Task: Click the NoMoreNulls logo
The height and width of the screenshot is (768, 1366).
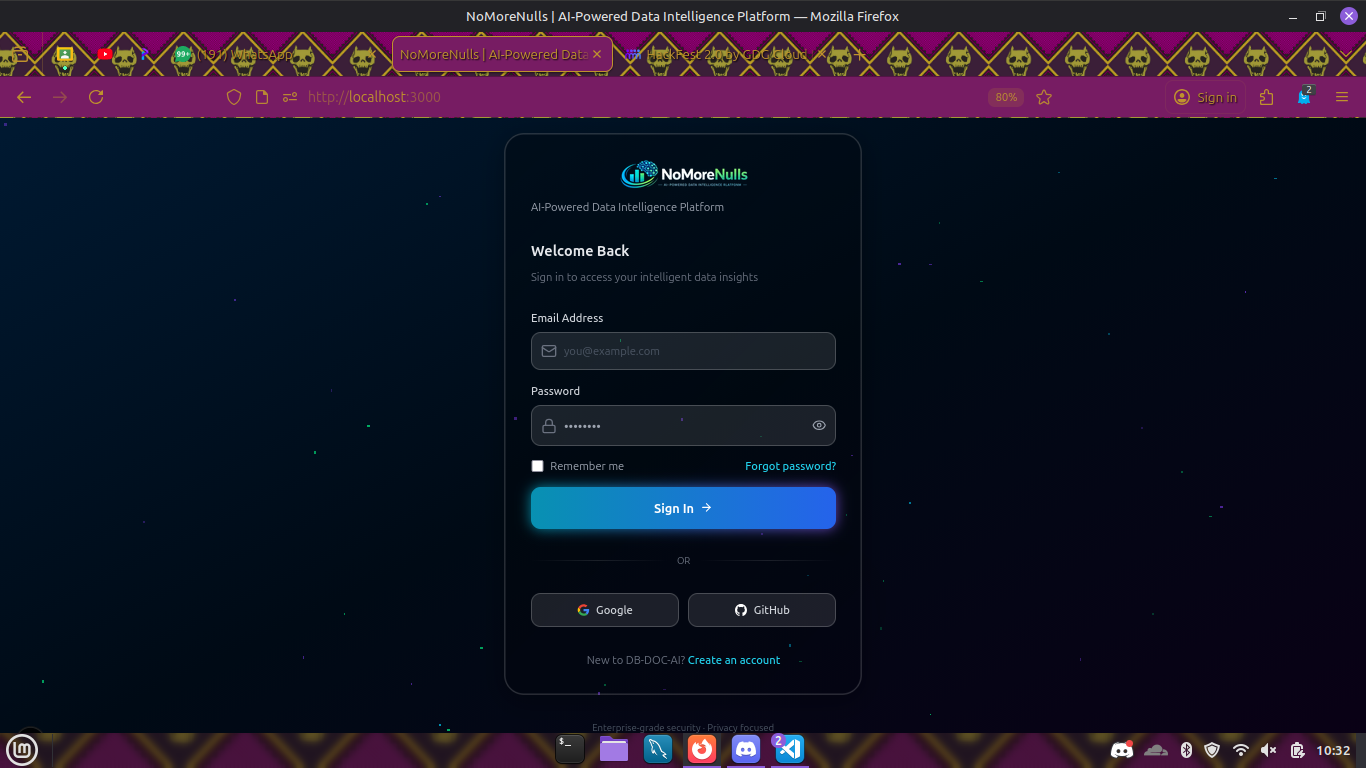Action: click(683, 175)
